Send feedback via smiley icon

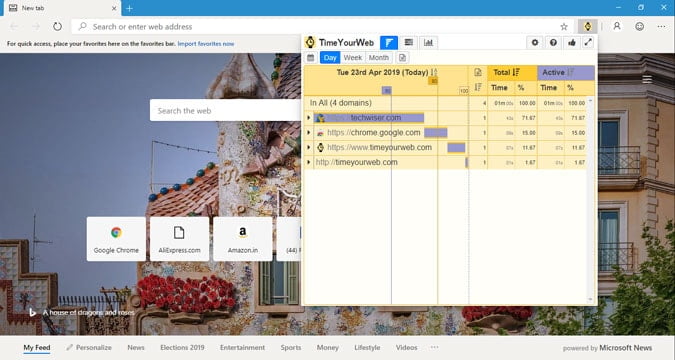coord(640,27)
